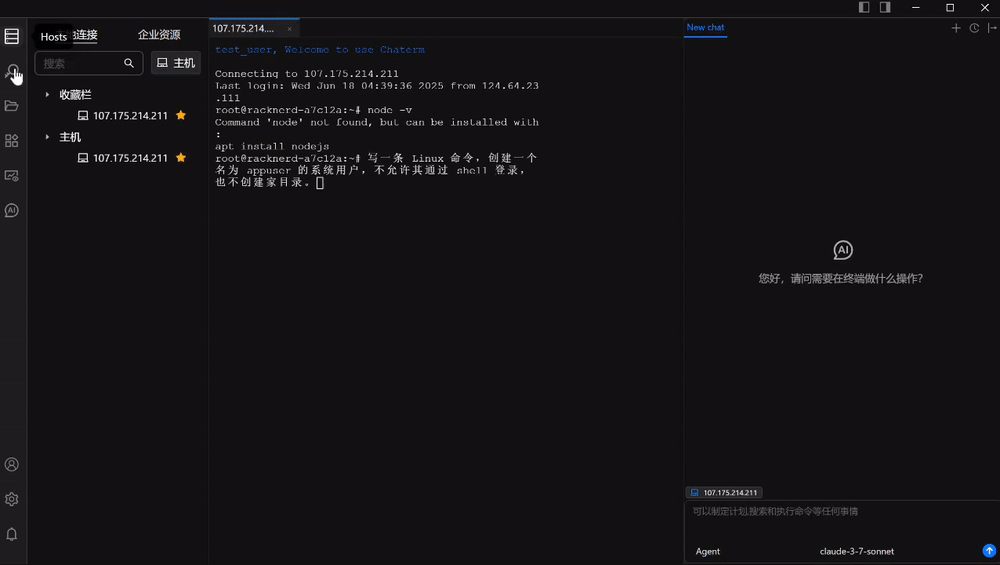Screen dimensions: 1000x565
Task: Open chat history clock icon
Action: [x=974, y=28]
